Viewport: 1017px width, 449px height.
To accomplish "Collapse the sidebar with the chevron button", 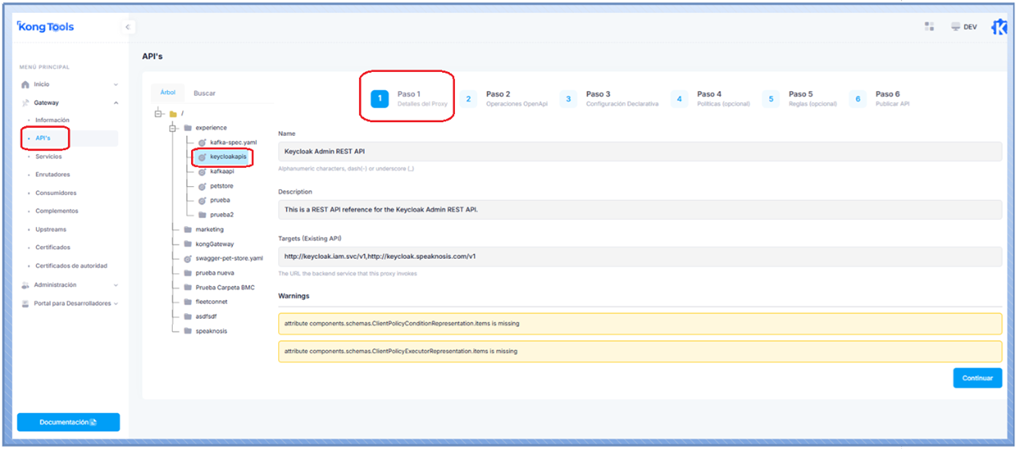I will (128, 27).
